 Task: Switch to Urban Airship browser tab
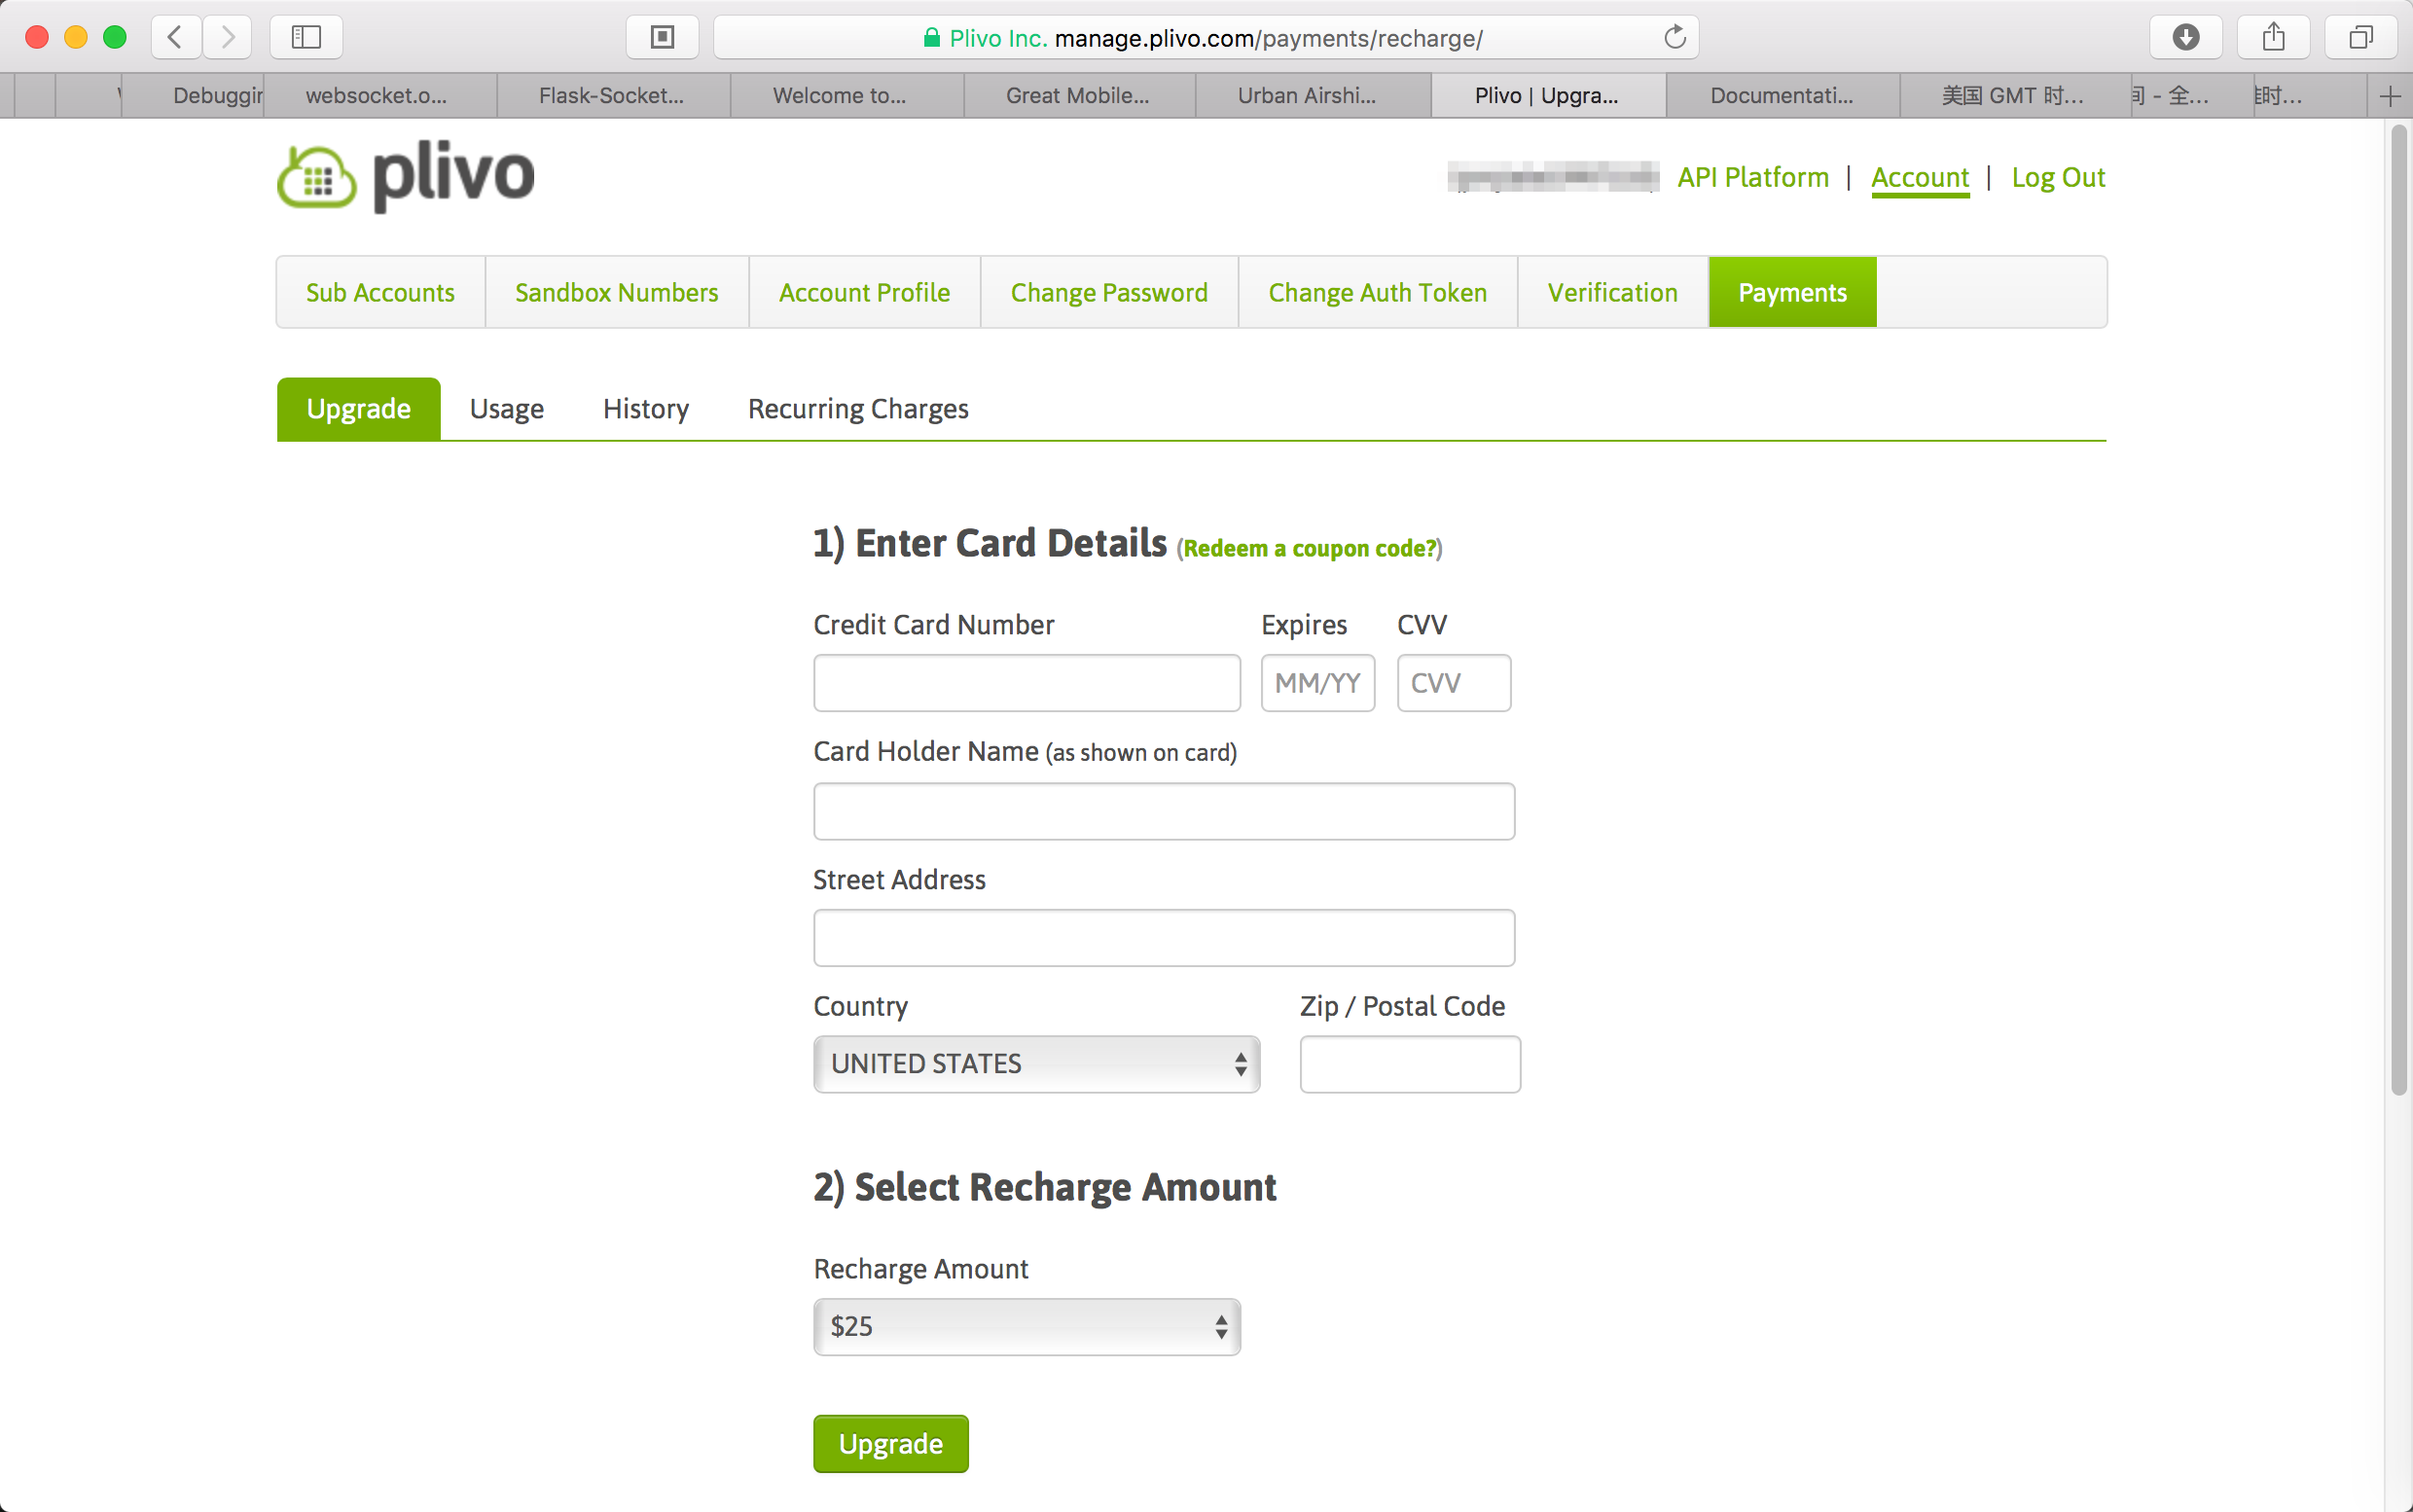(x=1306, y=96)
